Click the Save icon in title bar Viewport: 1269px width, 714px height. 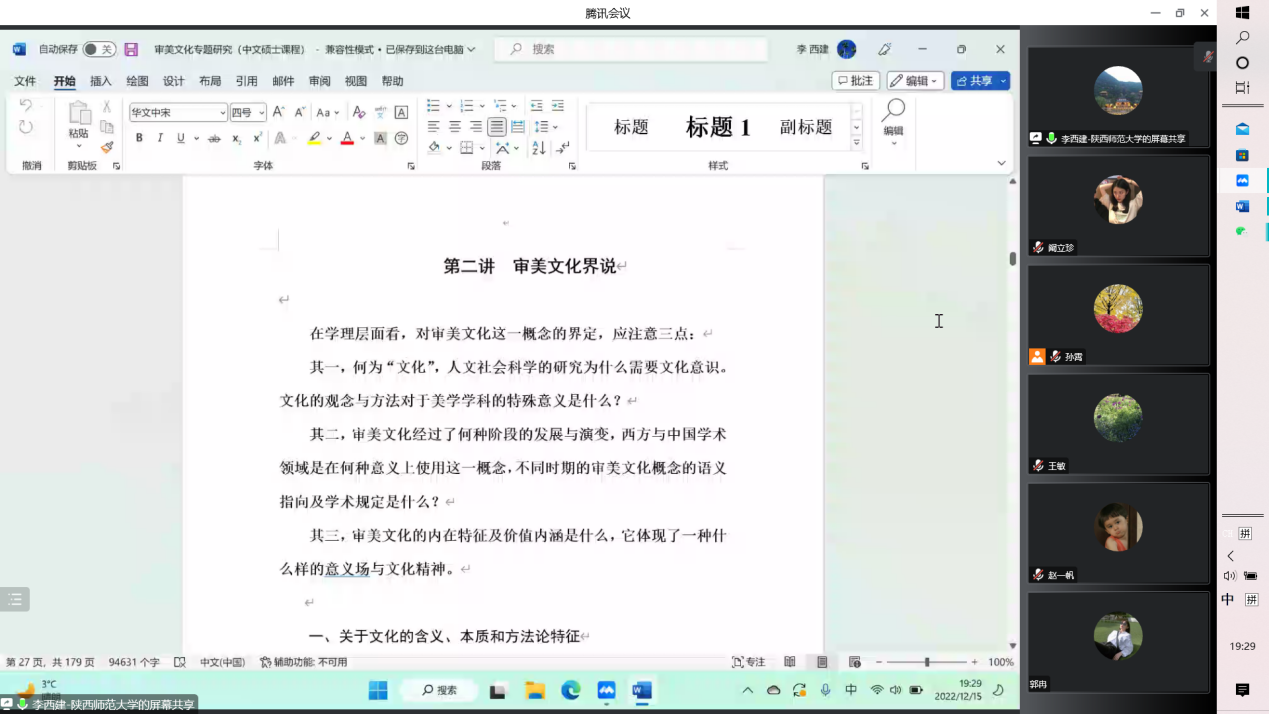tap(131, 49)
